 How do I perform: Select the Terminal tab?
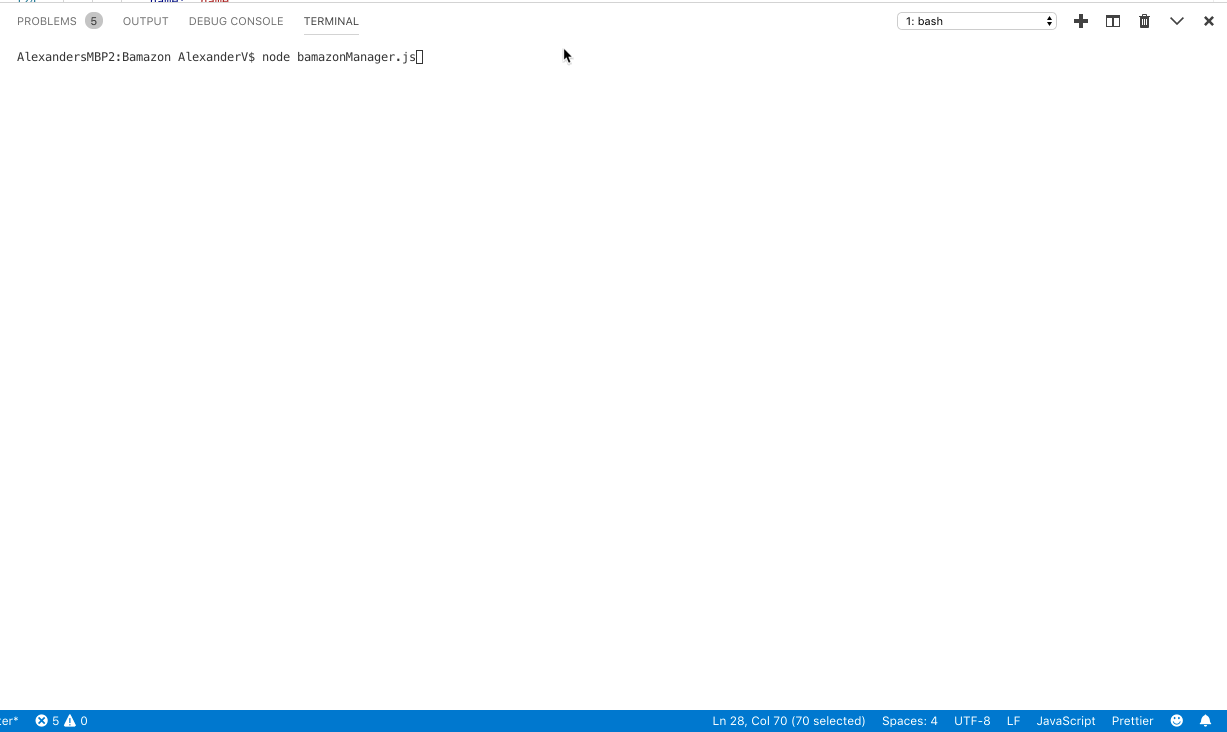[x=331, y=21]
